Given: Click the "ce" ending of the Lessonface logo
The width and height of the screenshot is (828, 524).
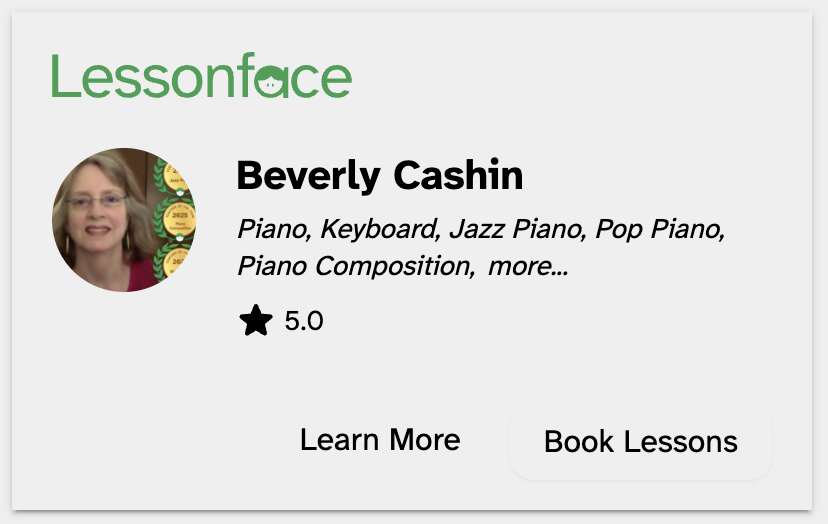Looking at the screenshot, I should coord(320,78).
